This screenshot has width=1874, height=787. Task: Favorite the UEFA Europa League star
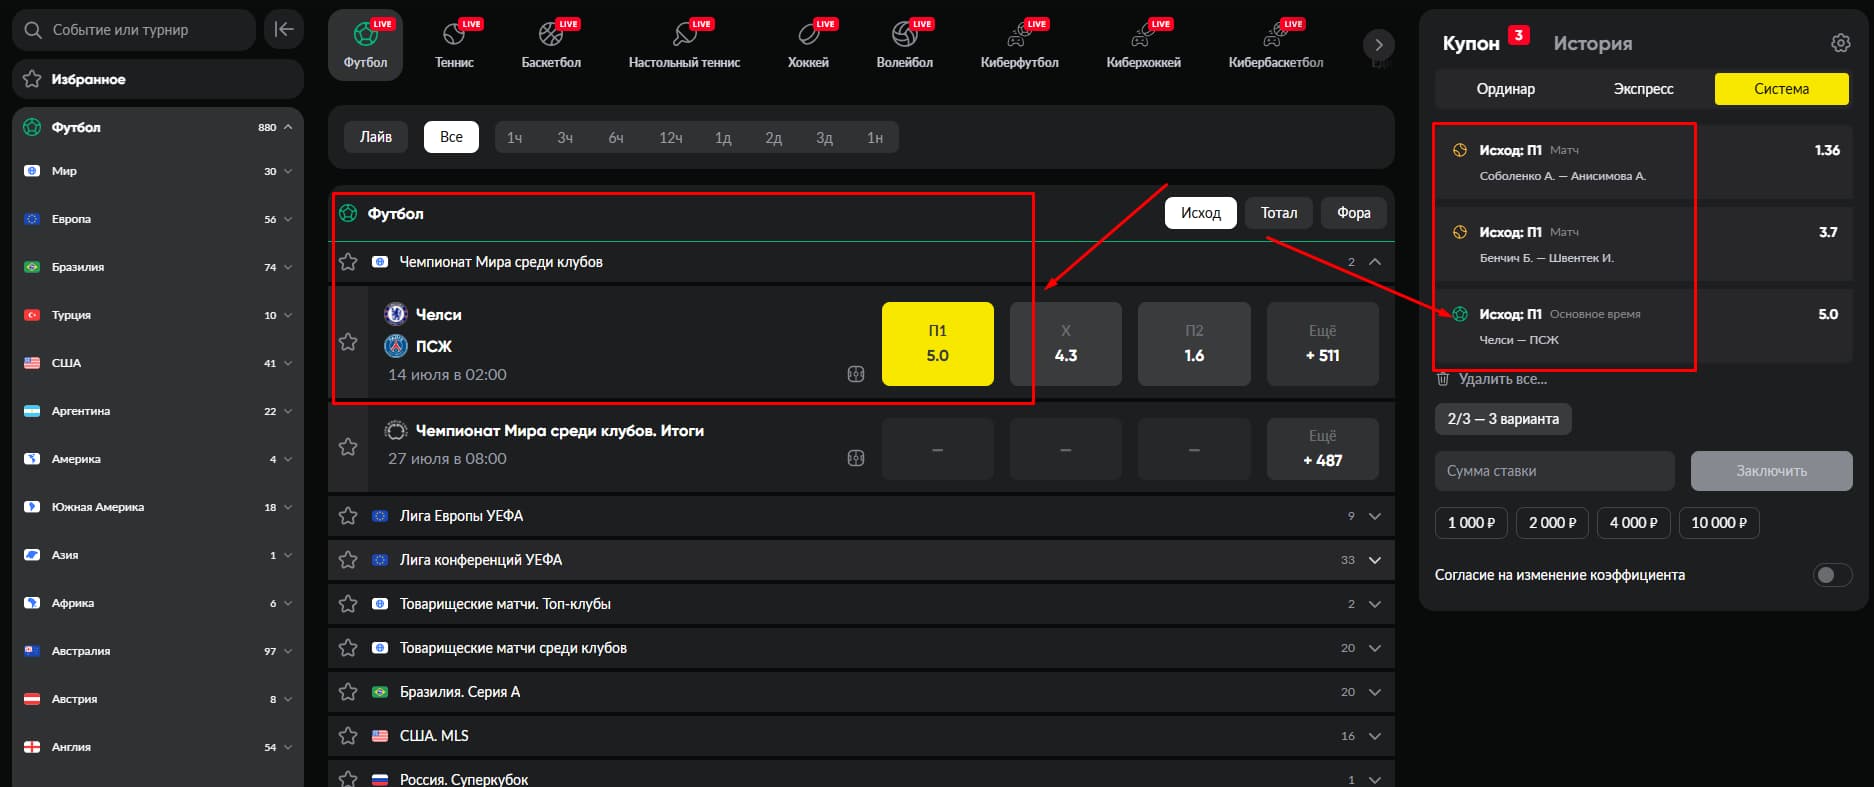[348, 516]
